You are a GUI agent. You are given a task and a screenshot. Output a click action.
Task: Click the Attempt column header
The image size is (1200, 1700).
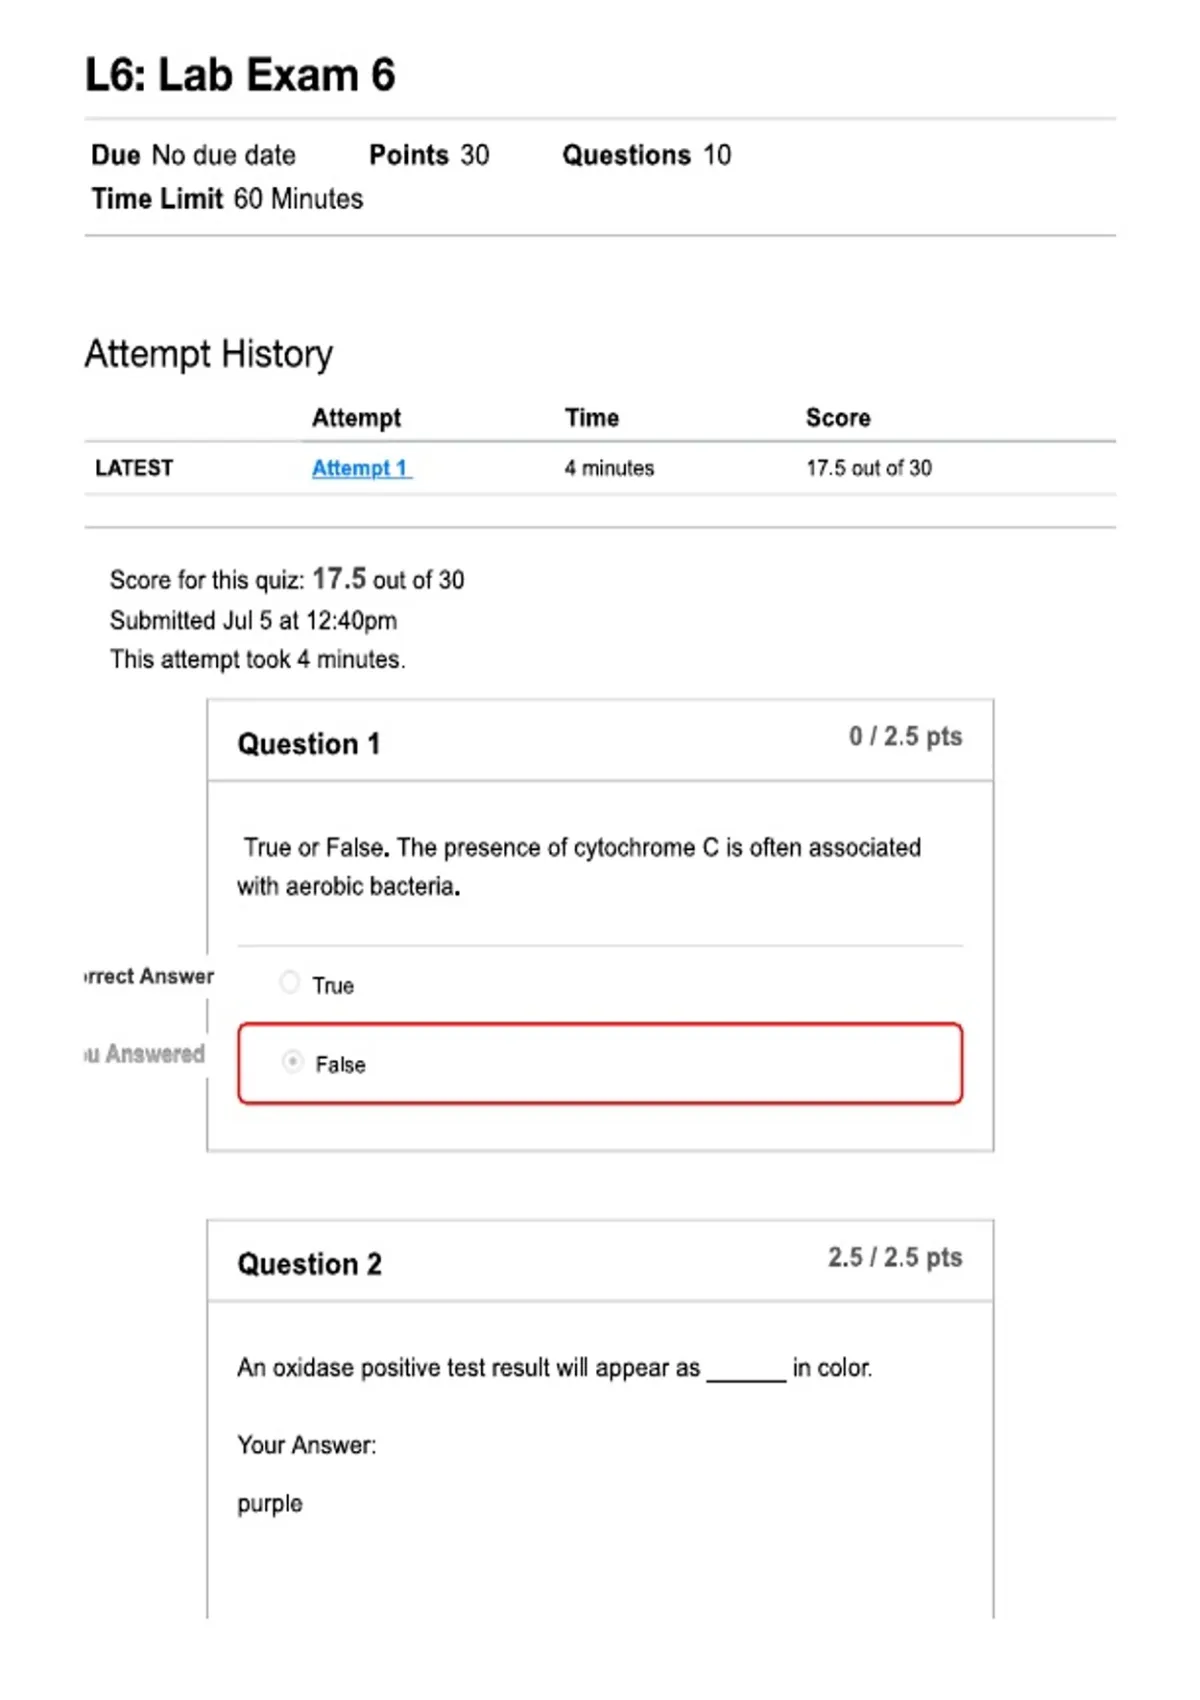pyautogui.click(x=356, y=418)
